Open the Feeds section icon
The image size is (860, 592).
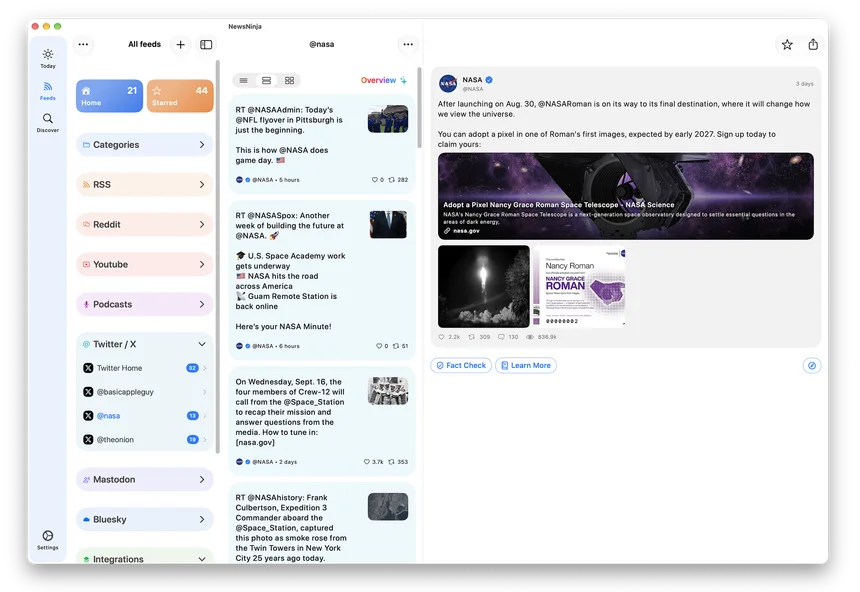point(48,91)
